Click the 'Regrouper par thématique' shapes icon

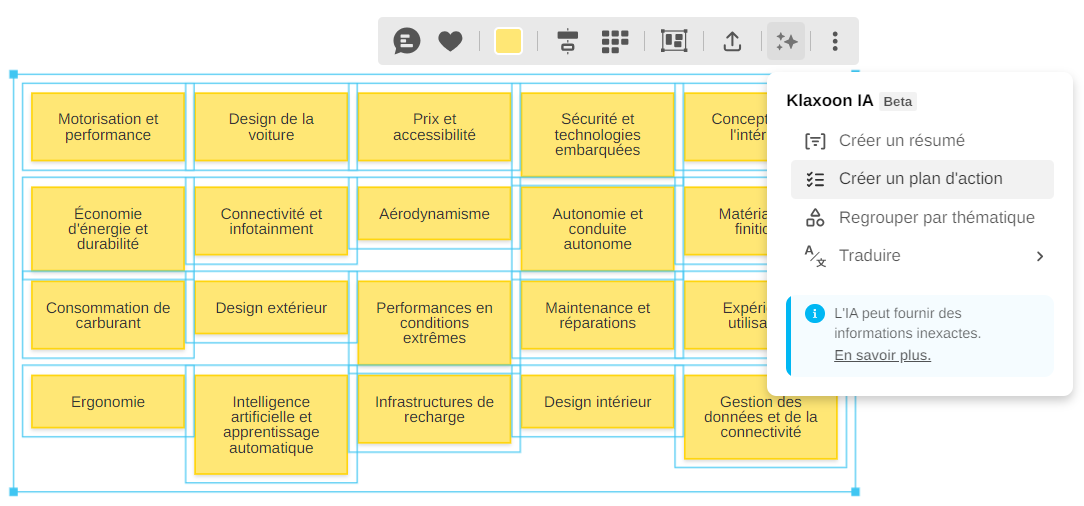coord(815,218)
